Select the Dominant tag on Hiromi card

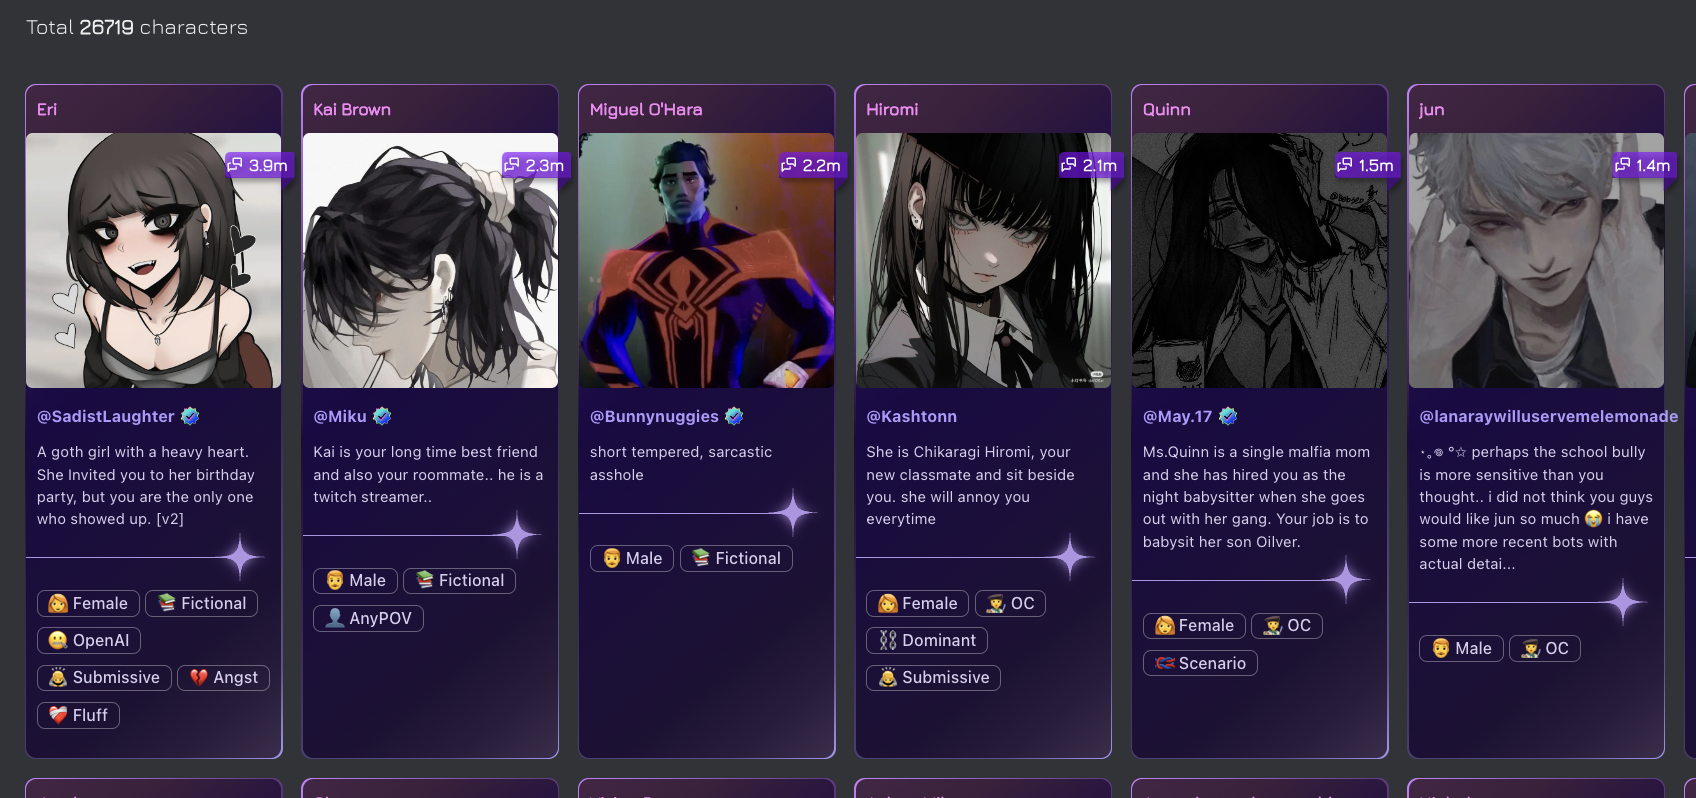[927, 640]
